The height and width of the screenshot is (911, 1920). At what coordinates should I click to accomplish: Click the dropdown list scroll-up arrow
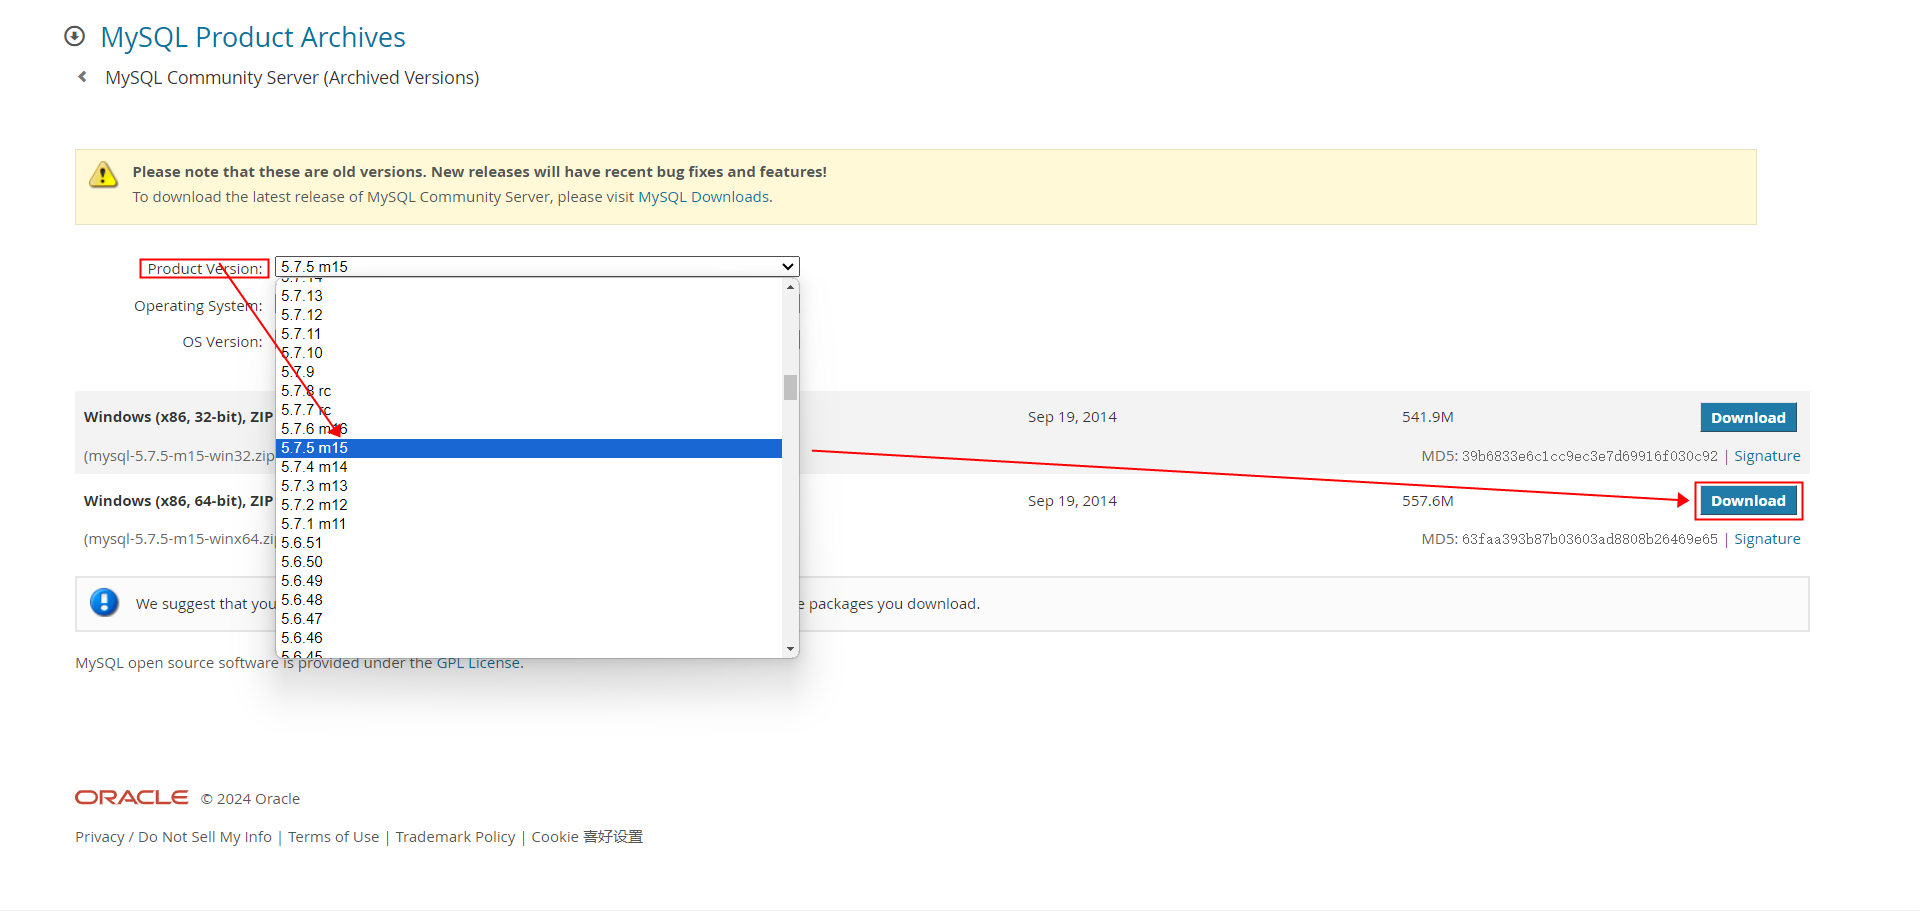[x=790, y=287]
